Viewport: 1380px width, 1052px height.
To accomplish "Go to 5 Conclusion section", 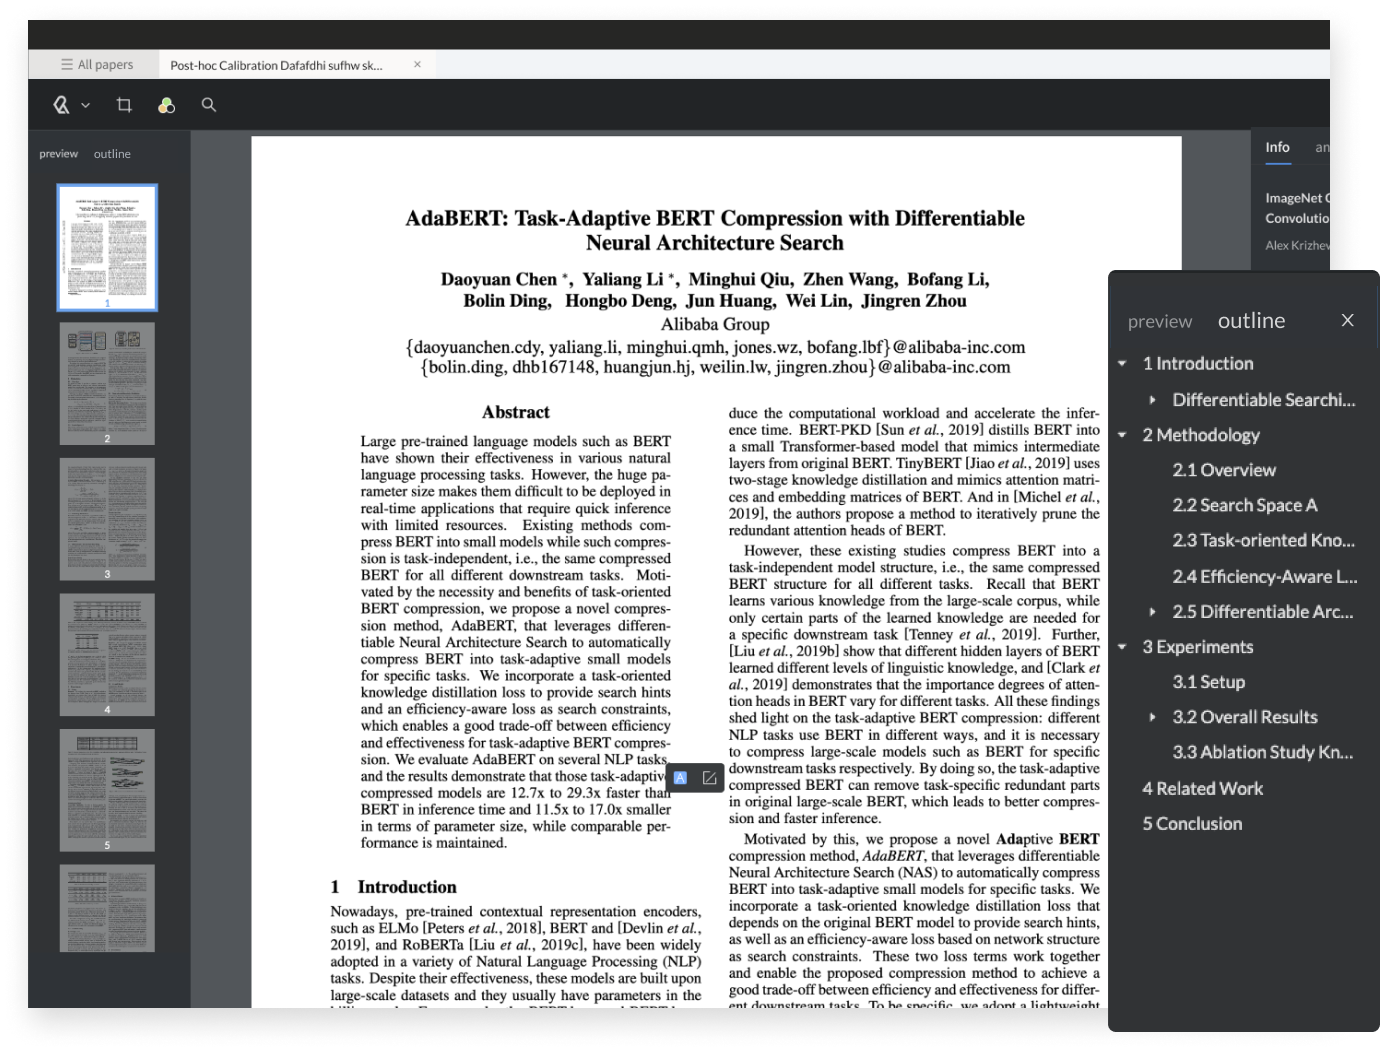I will (x=1192, y=824).
